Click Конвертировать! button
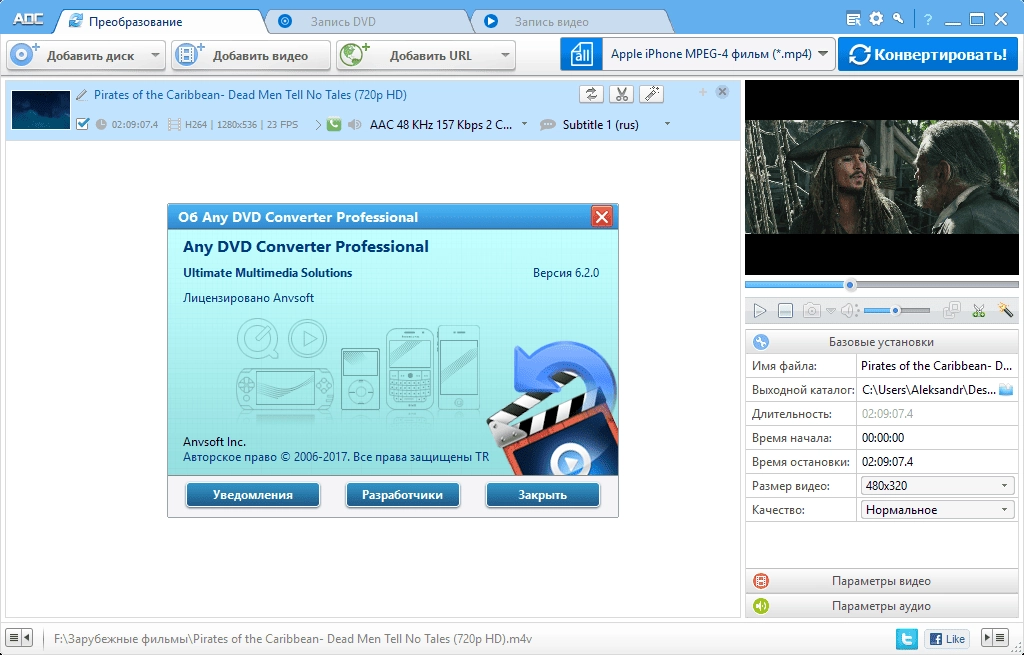The width and height of the screenshot is (1024, 655). pyautogui.click(x=928, y=54)
